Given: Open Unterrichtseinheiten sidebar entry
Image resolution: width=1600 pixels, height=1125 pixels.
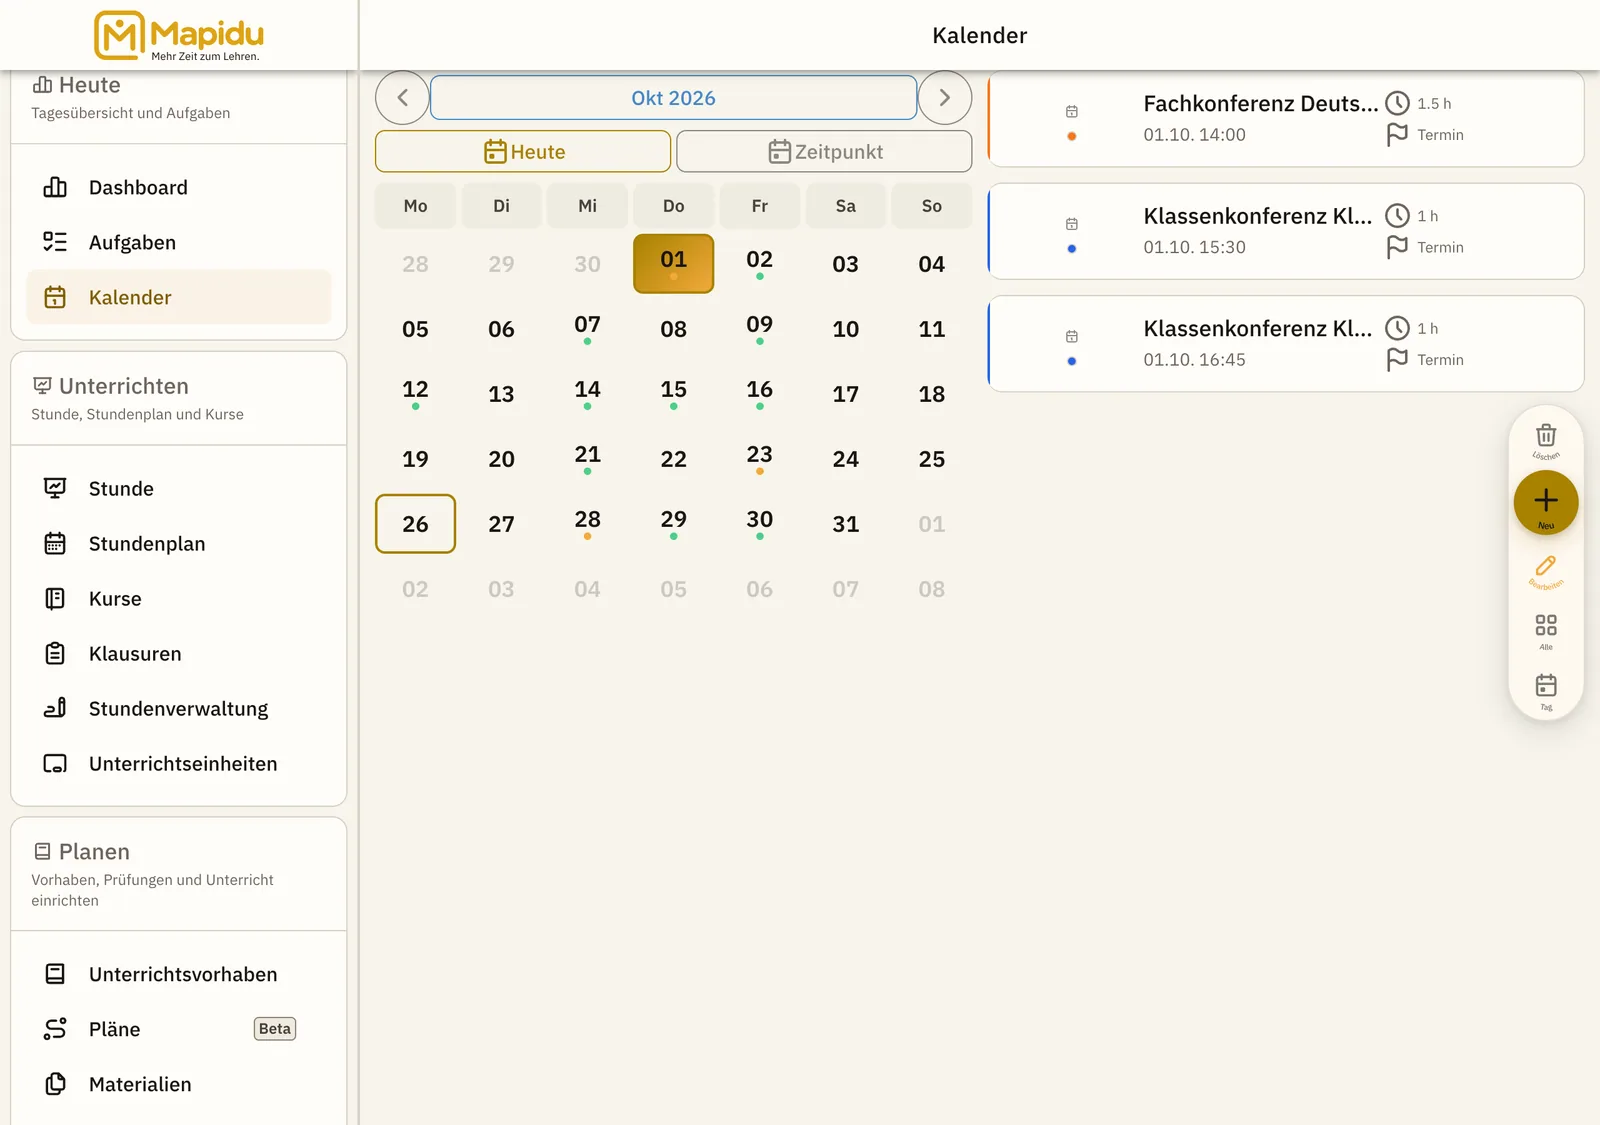Looking at the screenshot, I should [179, 763].
